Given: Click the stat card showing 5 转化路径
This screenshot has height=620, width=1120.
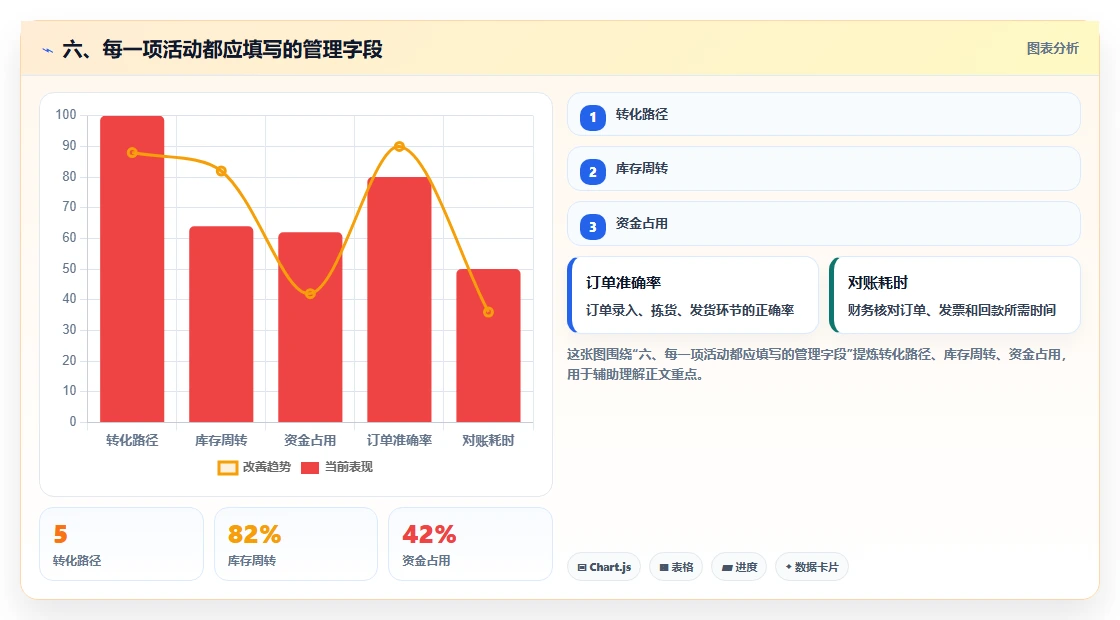Looking at the screenshot, I should click(121, 544).
